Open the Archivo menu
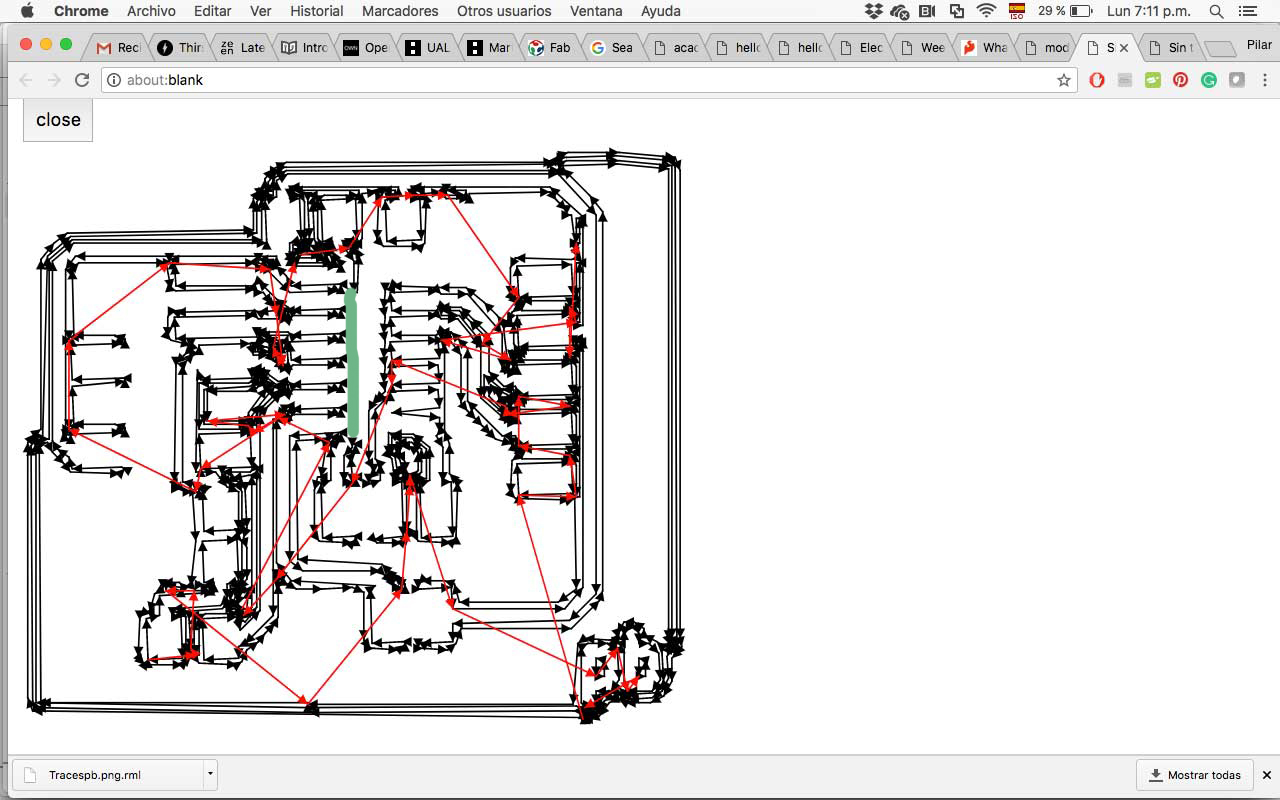This screenshot has height=800, width=1280. 151,11
